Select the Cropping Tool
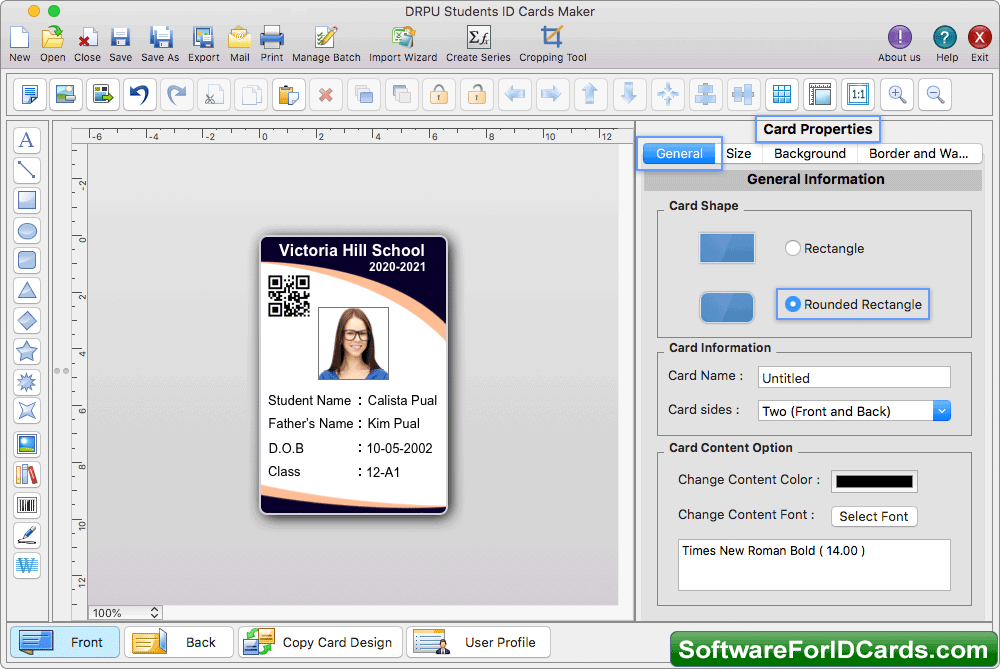Viewport: 1000px width, 669px height. coord(552,38)
